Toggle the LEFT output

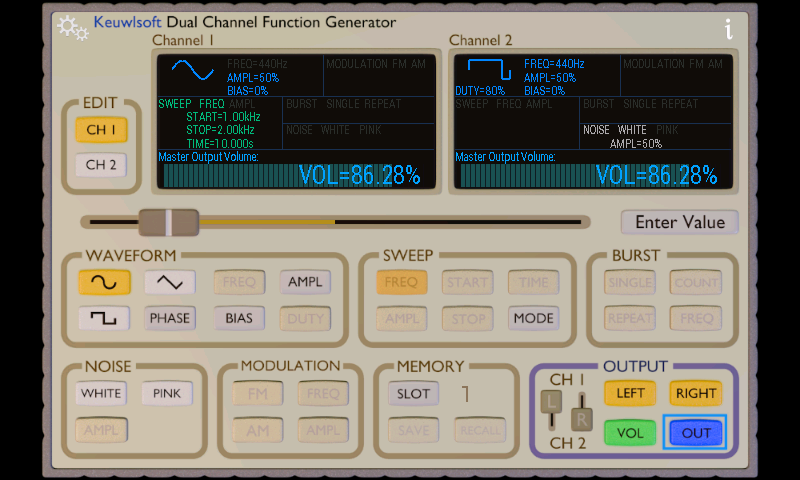(630, 393)
